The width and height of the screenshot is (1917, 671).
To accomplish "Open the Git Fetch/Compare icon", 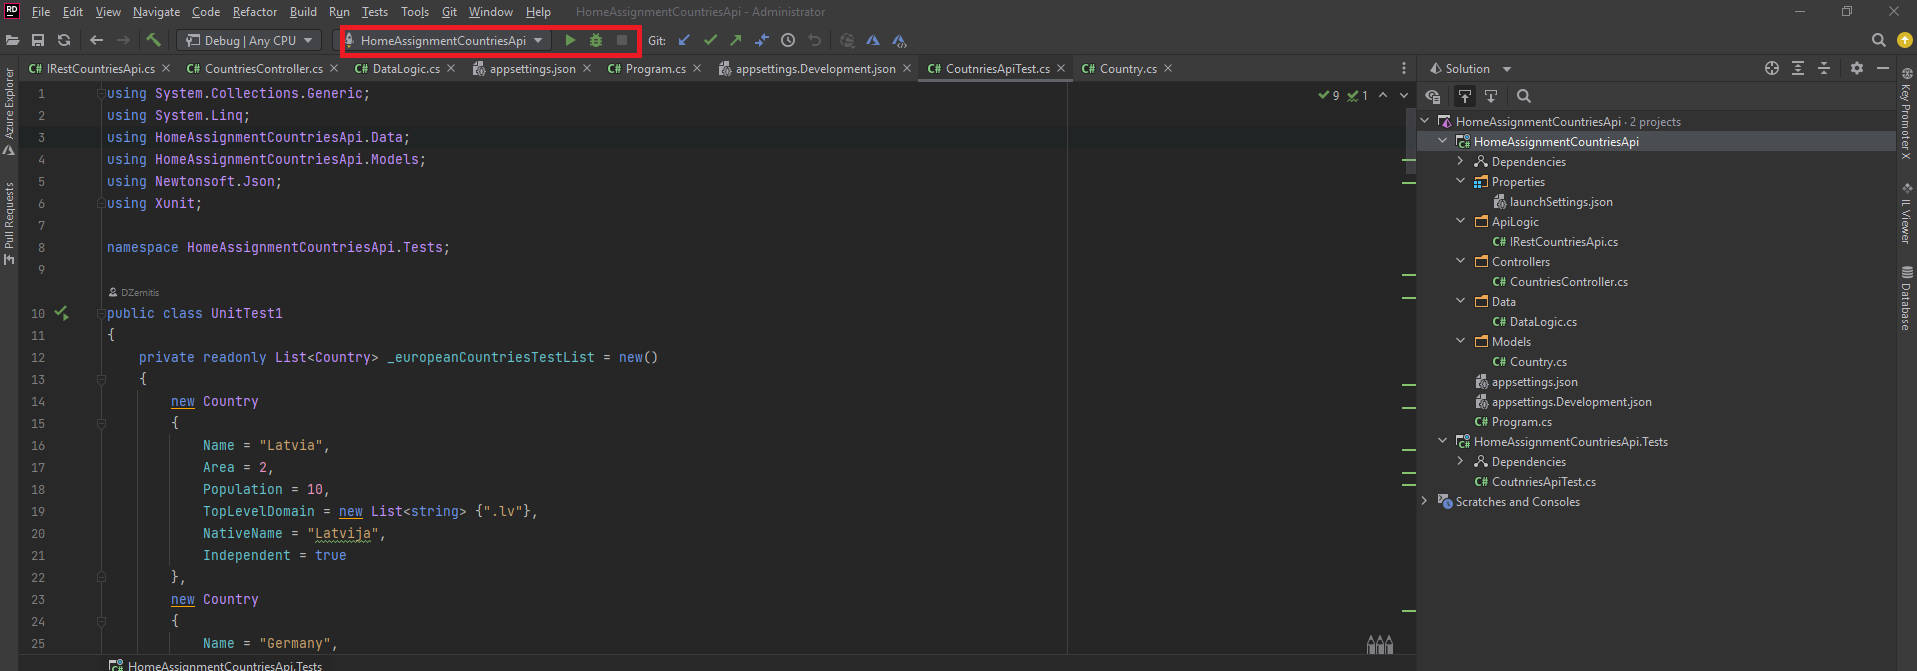I will click(762, 40).
